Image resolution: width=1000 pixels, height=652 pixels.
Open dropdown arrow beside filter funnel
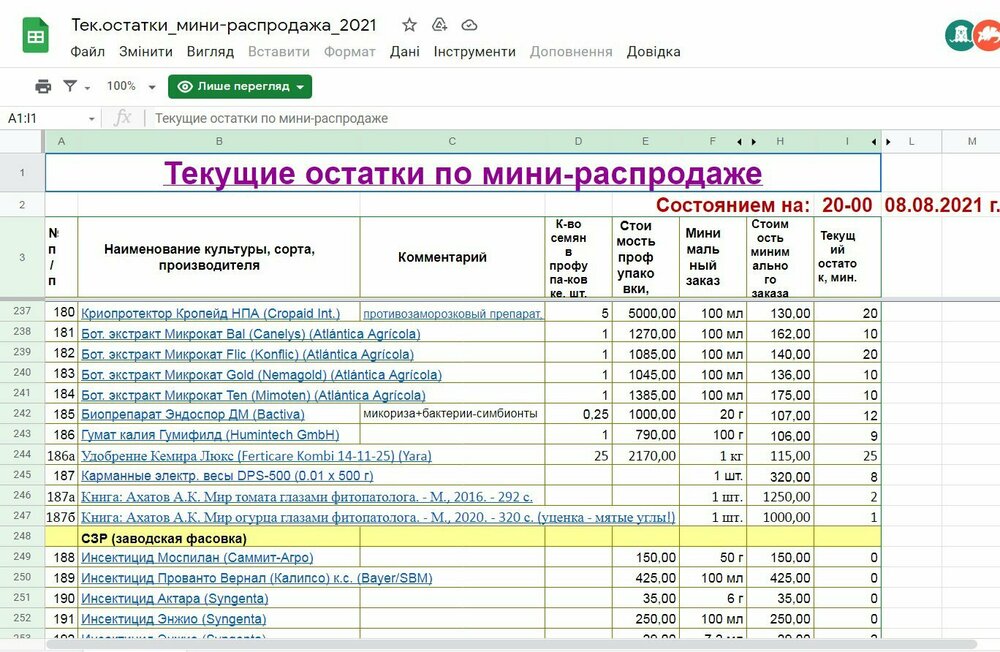click(85, 85)
